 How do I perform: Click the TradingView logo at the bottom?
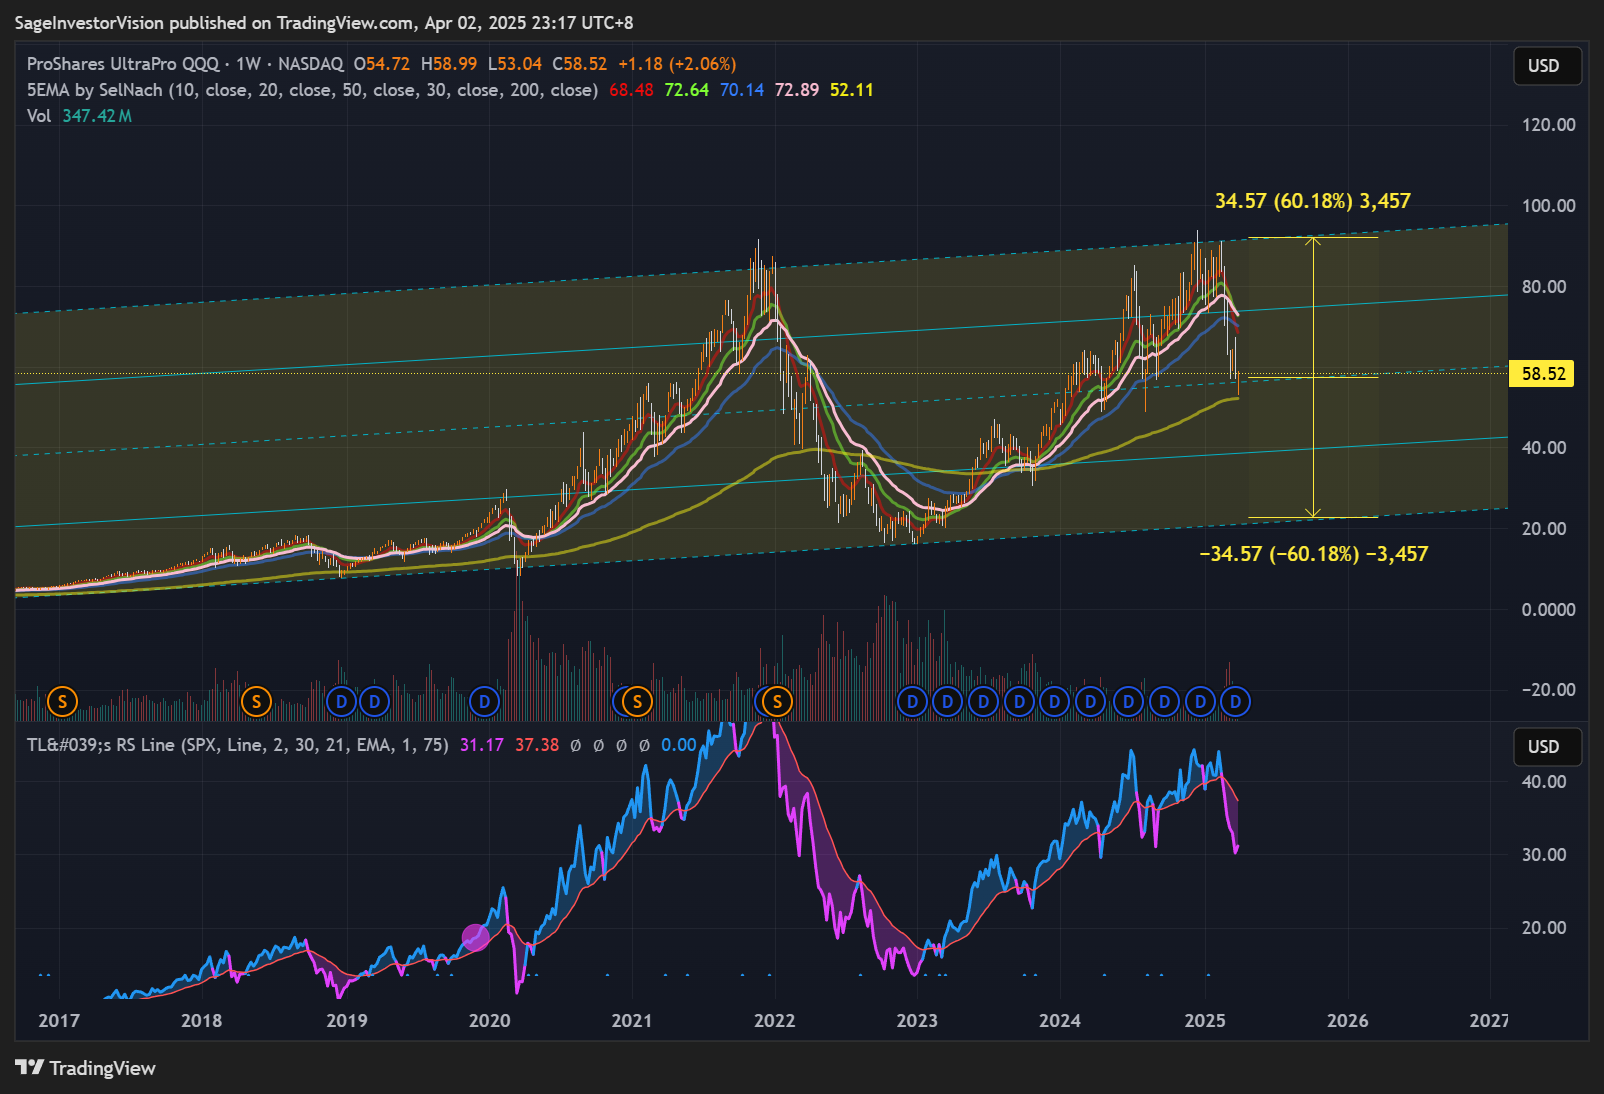point(86,1068)
